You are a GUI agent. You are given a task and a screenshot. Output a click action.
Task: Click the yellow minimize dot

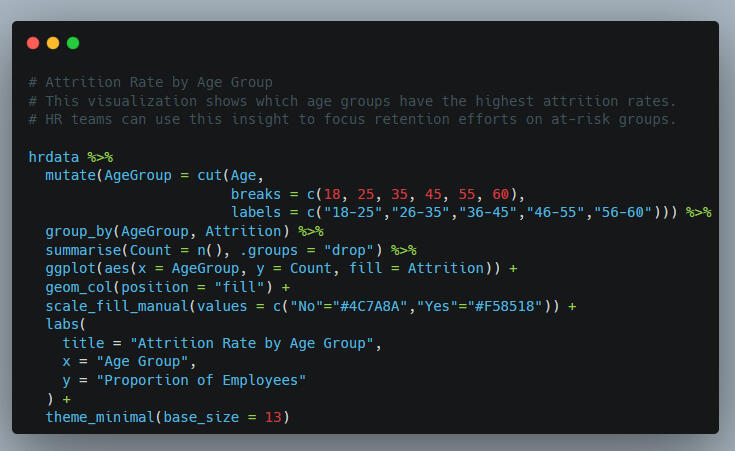53,43
